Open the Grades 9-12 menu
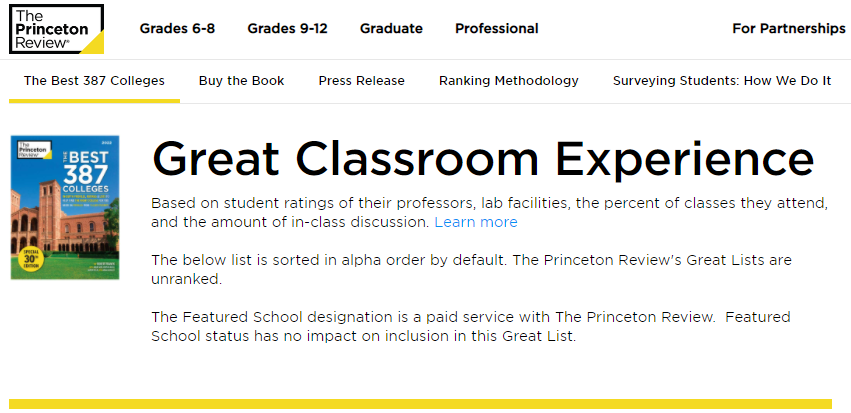Screen dimensions: 851x413 287,28
